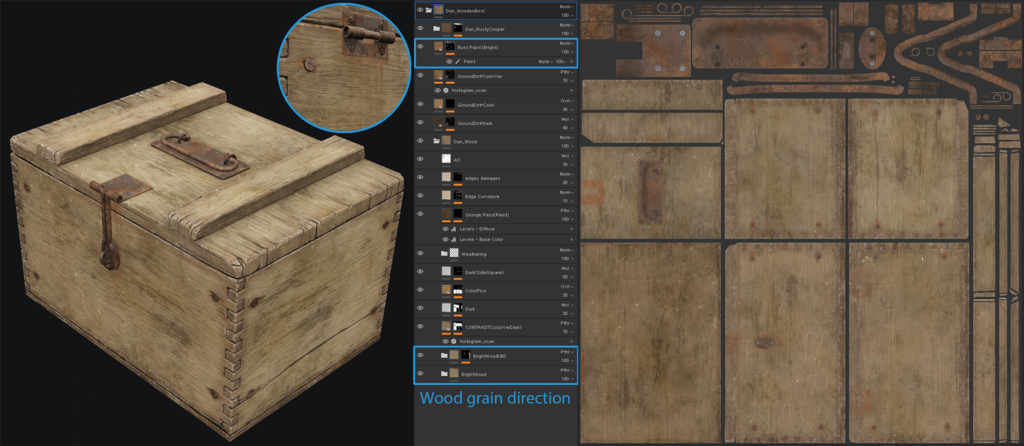Select the mask of CONTRAST(ColorVarDark) layer
The image size is (1024, 446).
pos(458,327)
